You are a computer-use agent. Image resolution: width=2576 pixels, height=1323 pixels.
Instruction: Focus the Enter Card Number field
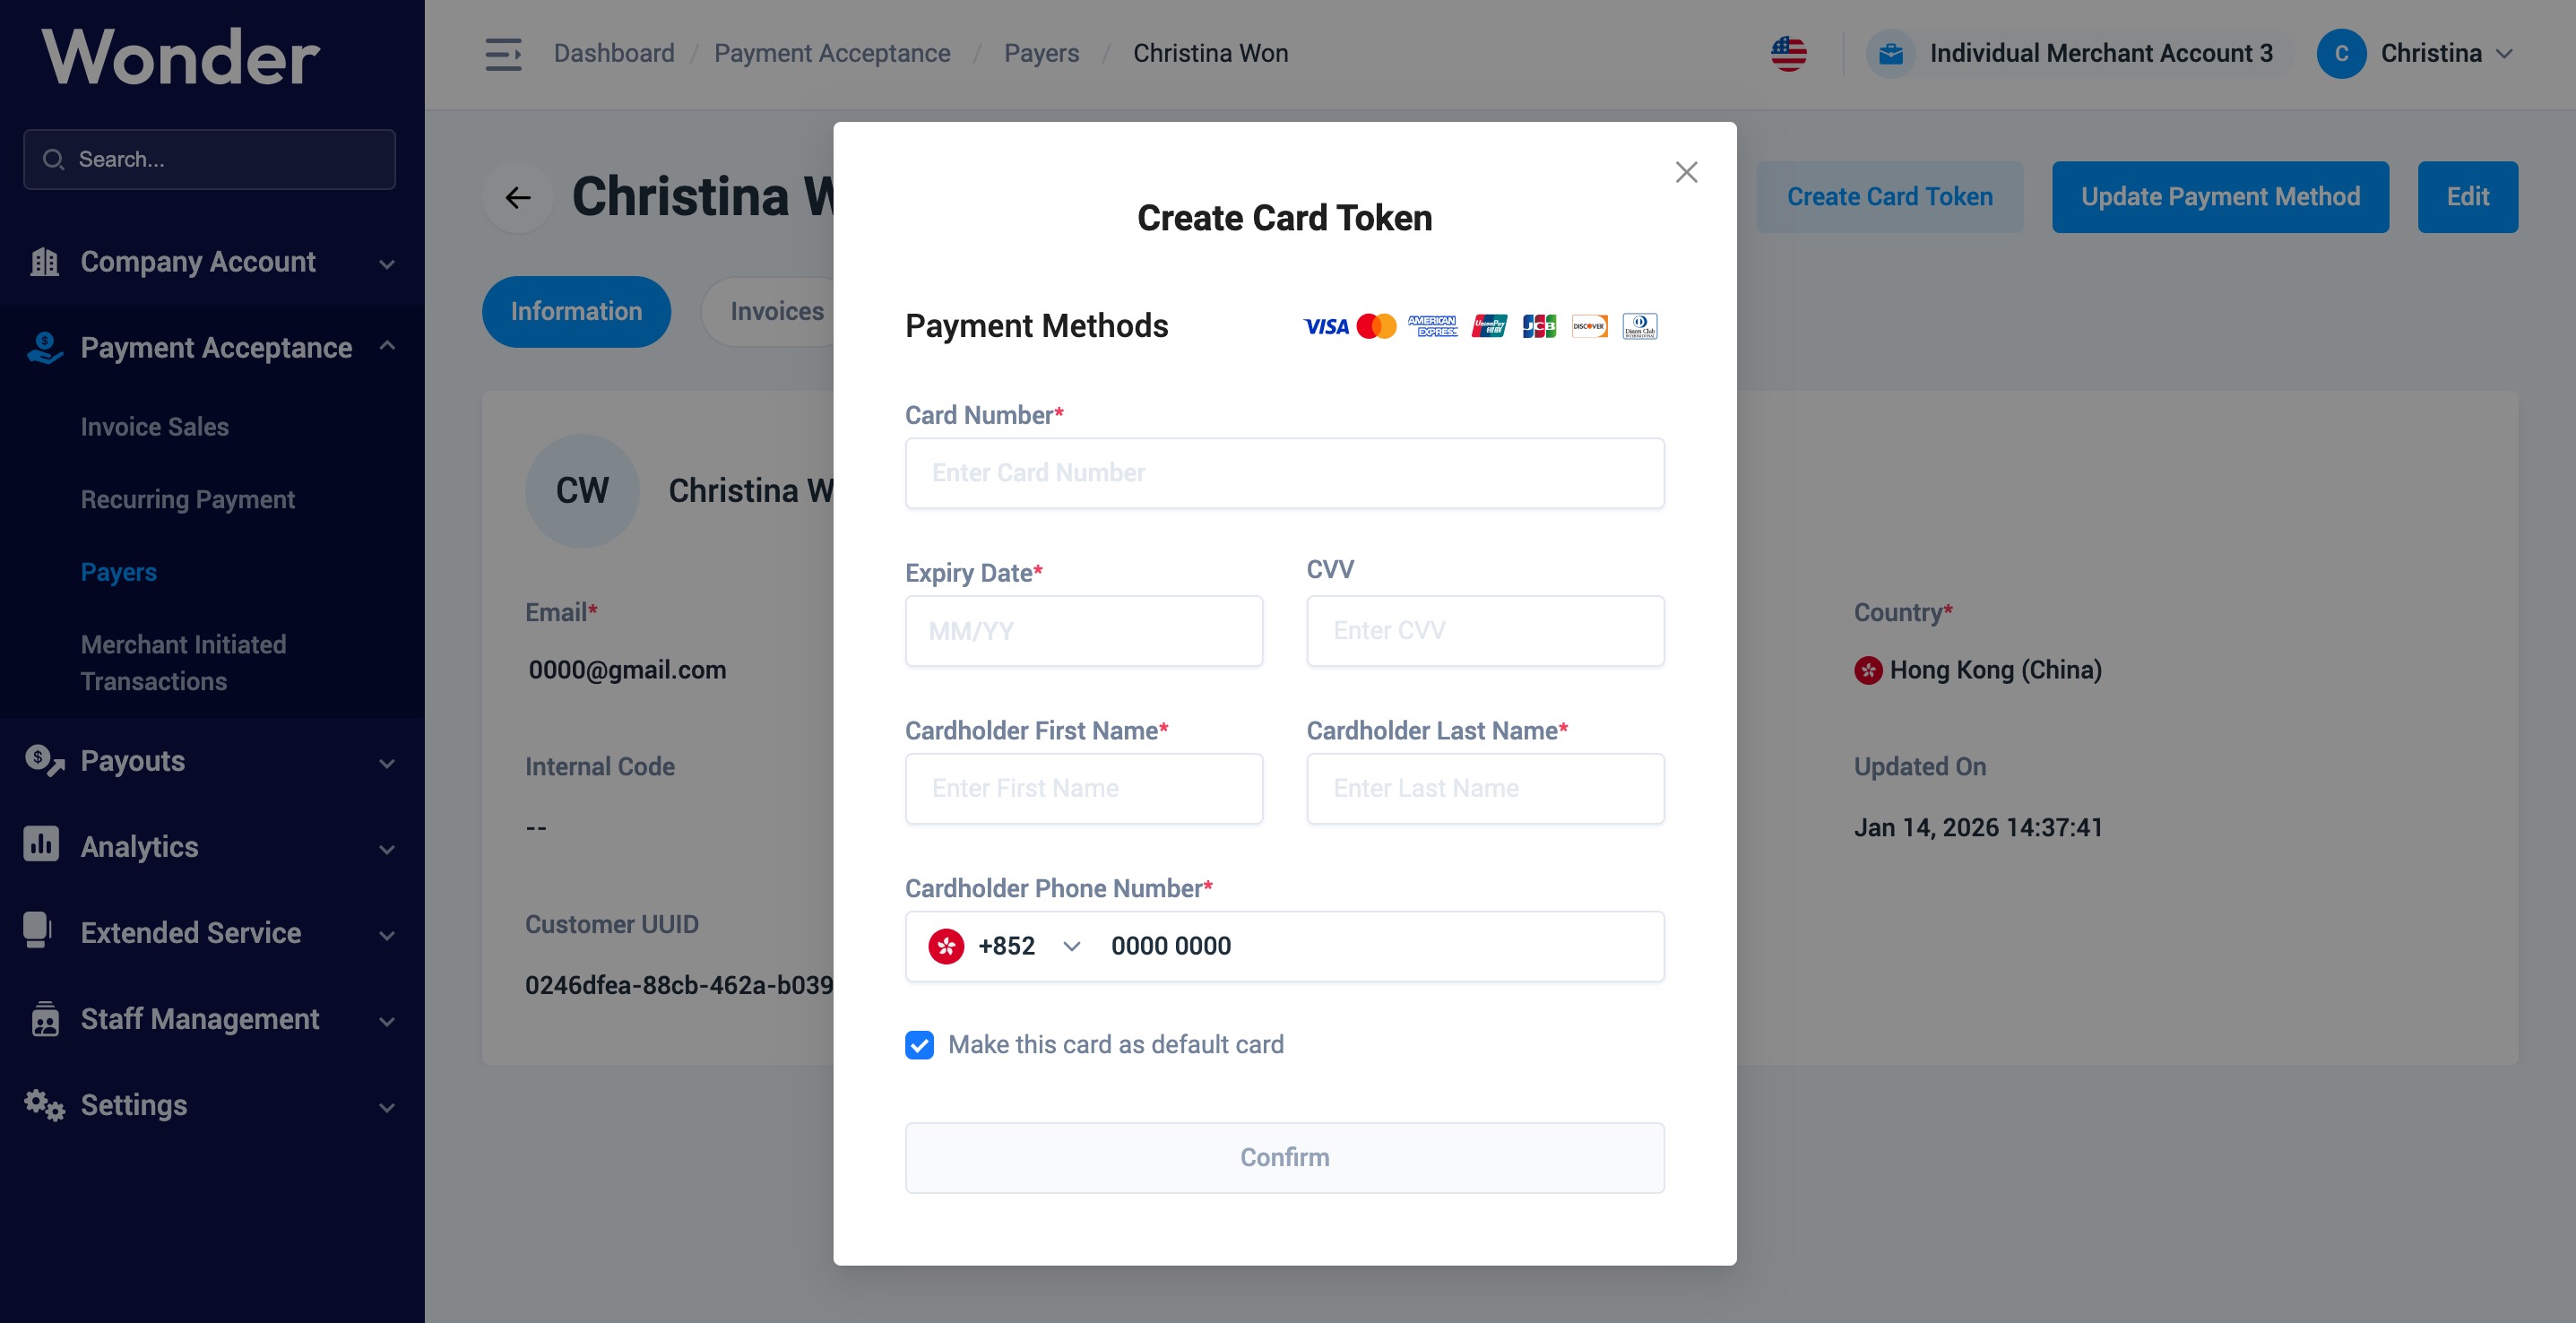(1284, 473)
